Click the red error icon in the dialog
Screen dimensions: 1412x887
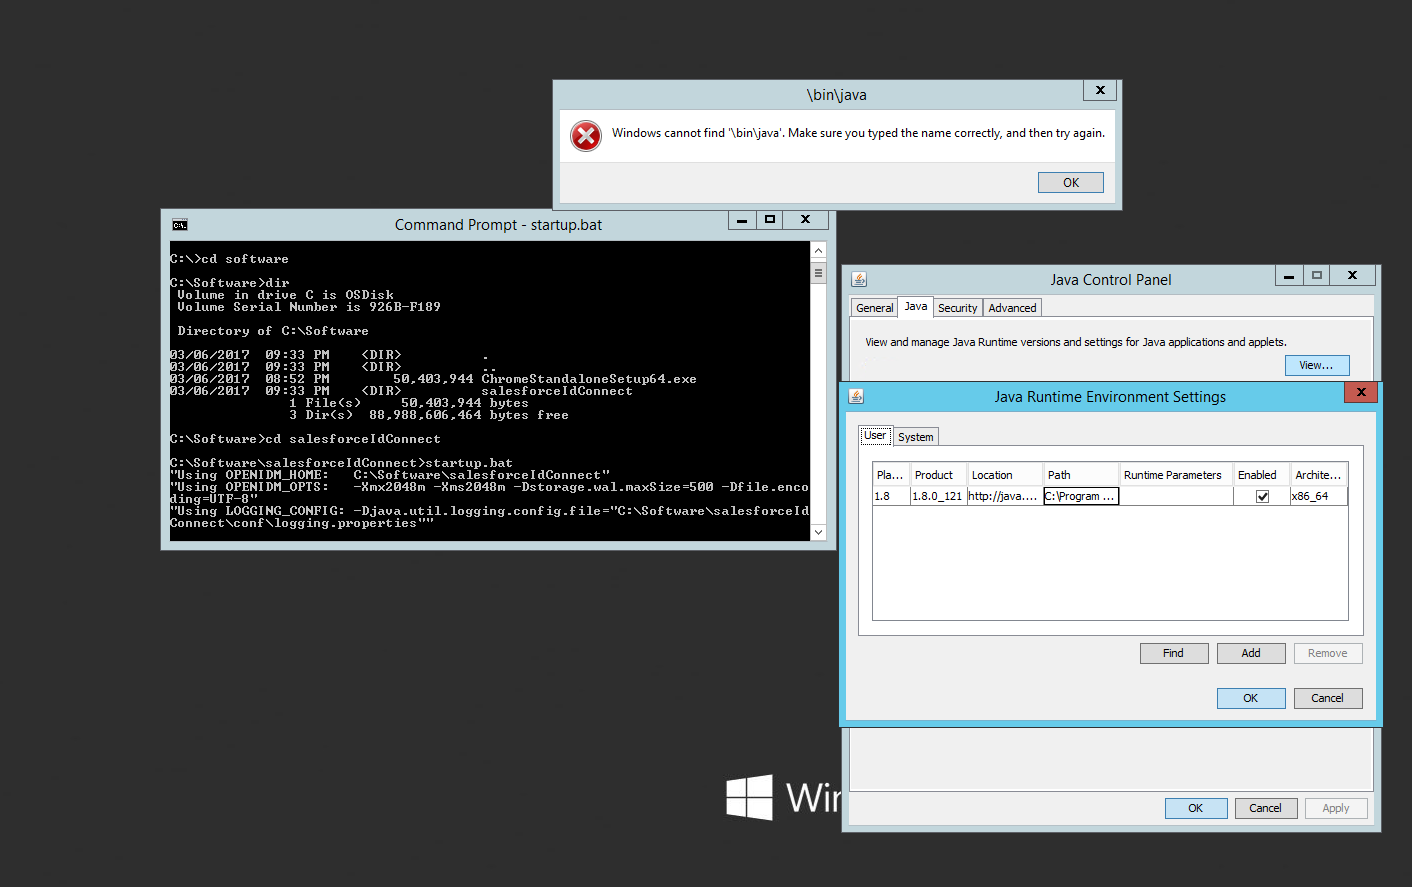coord(586,136)
